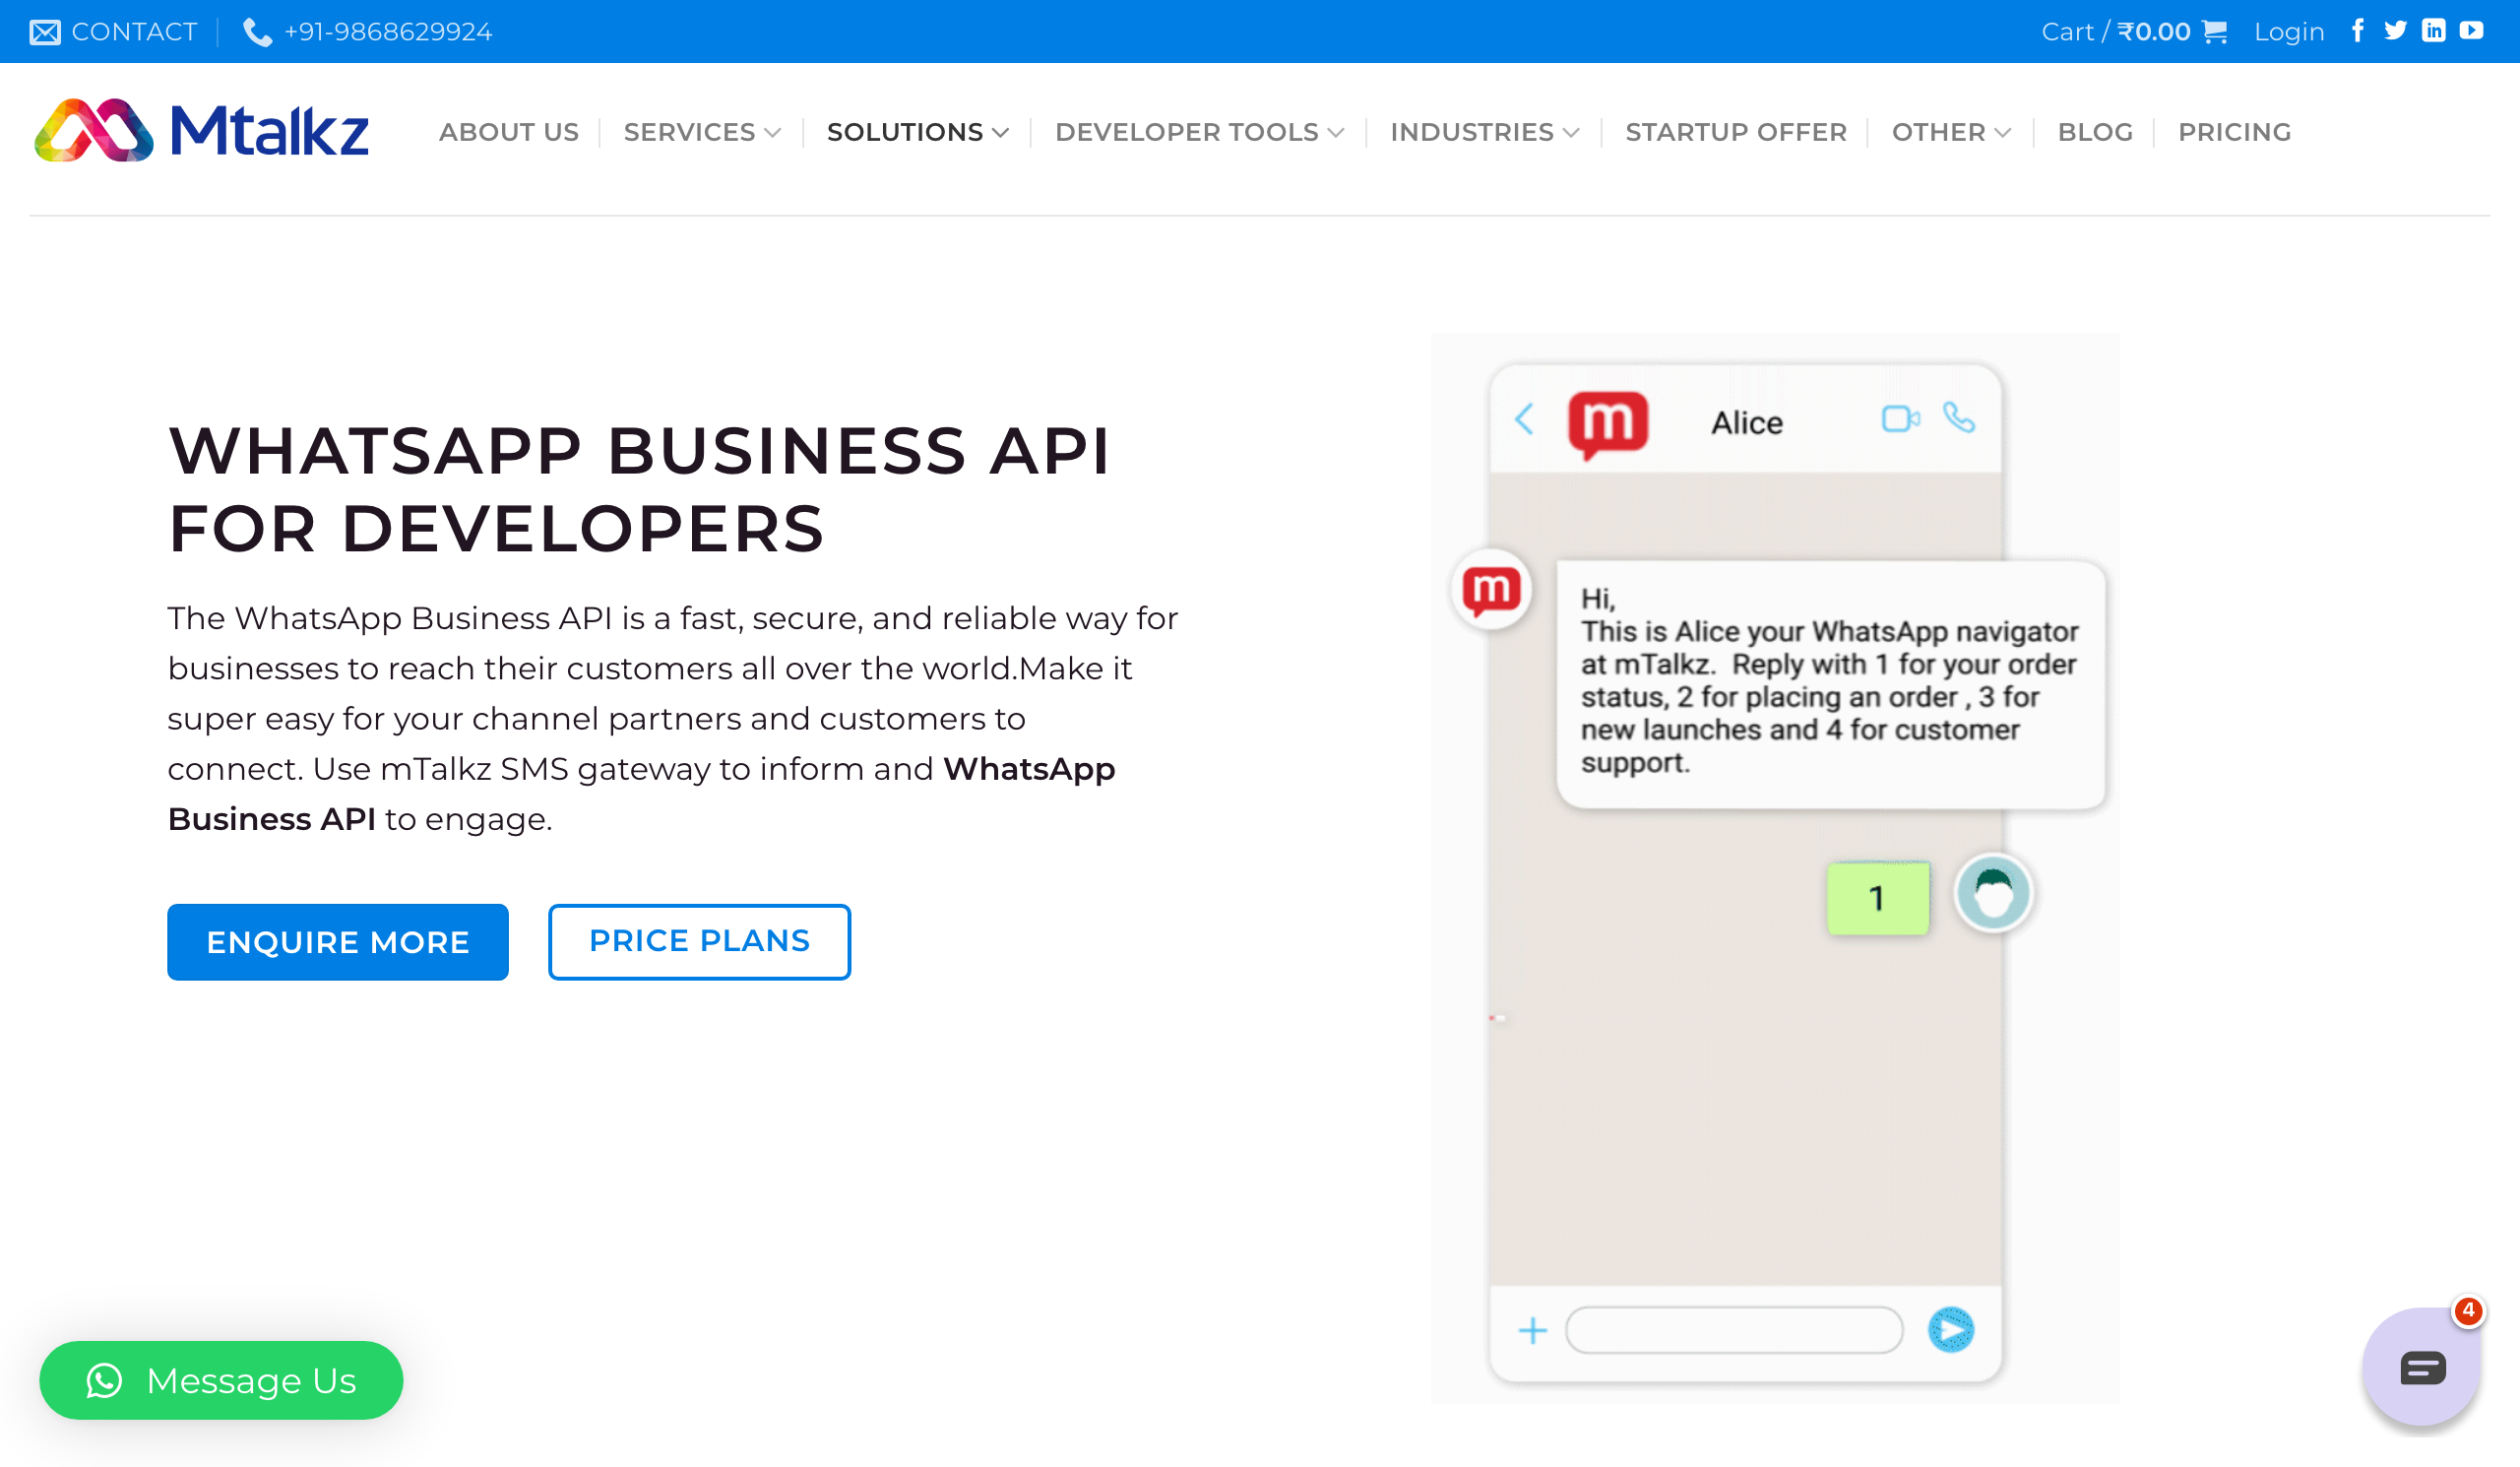Viewport: 2520px width, 1467px height.
Task: Visit the Facebook page icon
Action: pos(2358,31)
